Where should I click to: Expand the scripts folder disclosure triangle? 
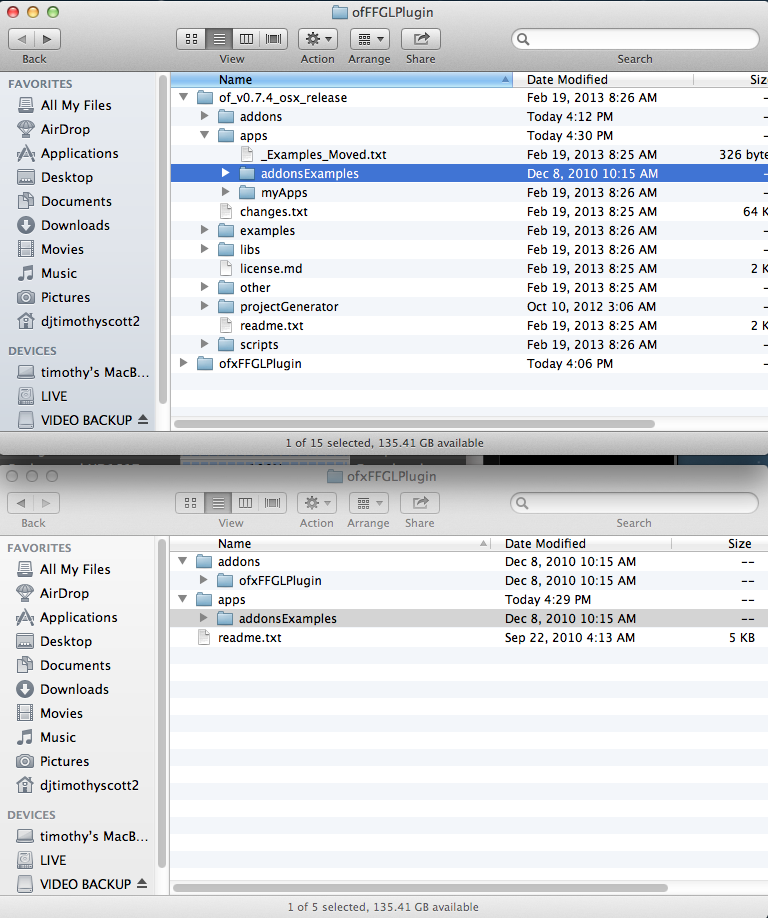205,345
